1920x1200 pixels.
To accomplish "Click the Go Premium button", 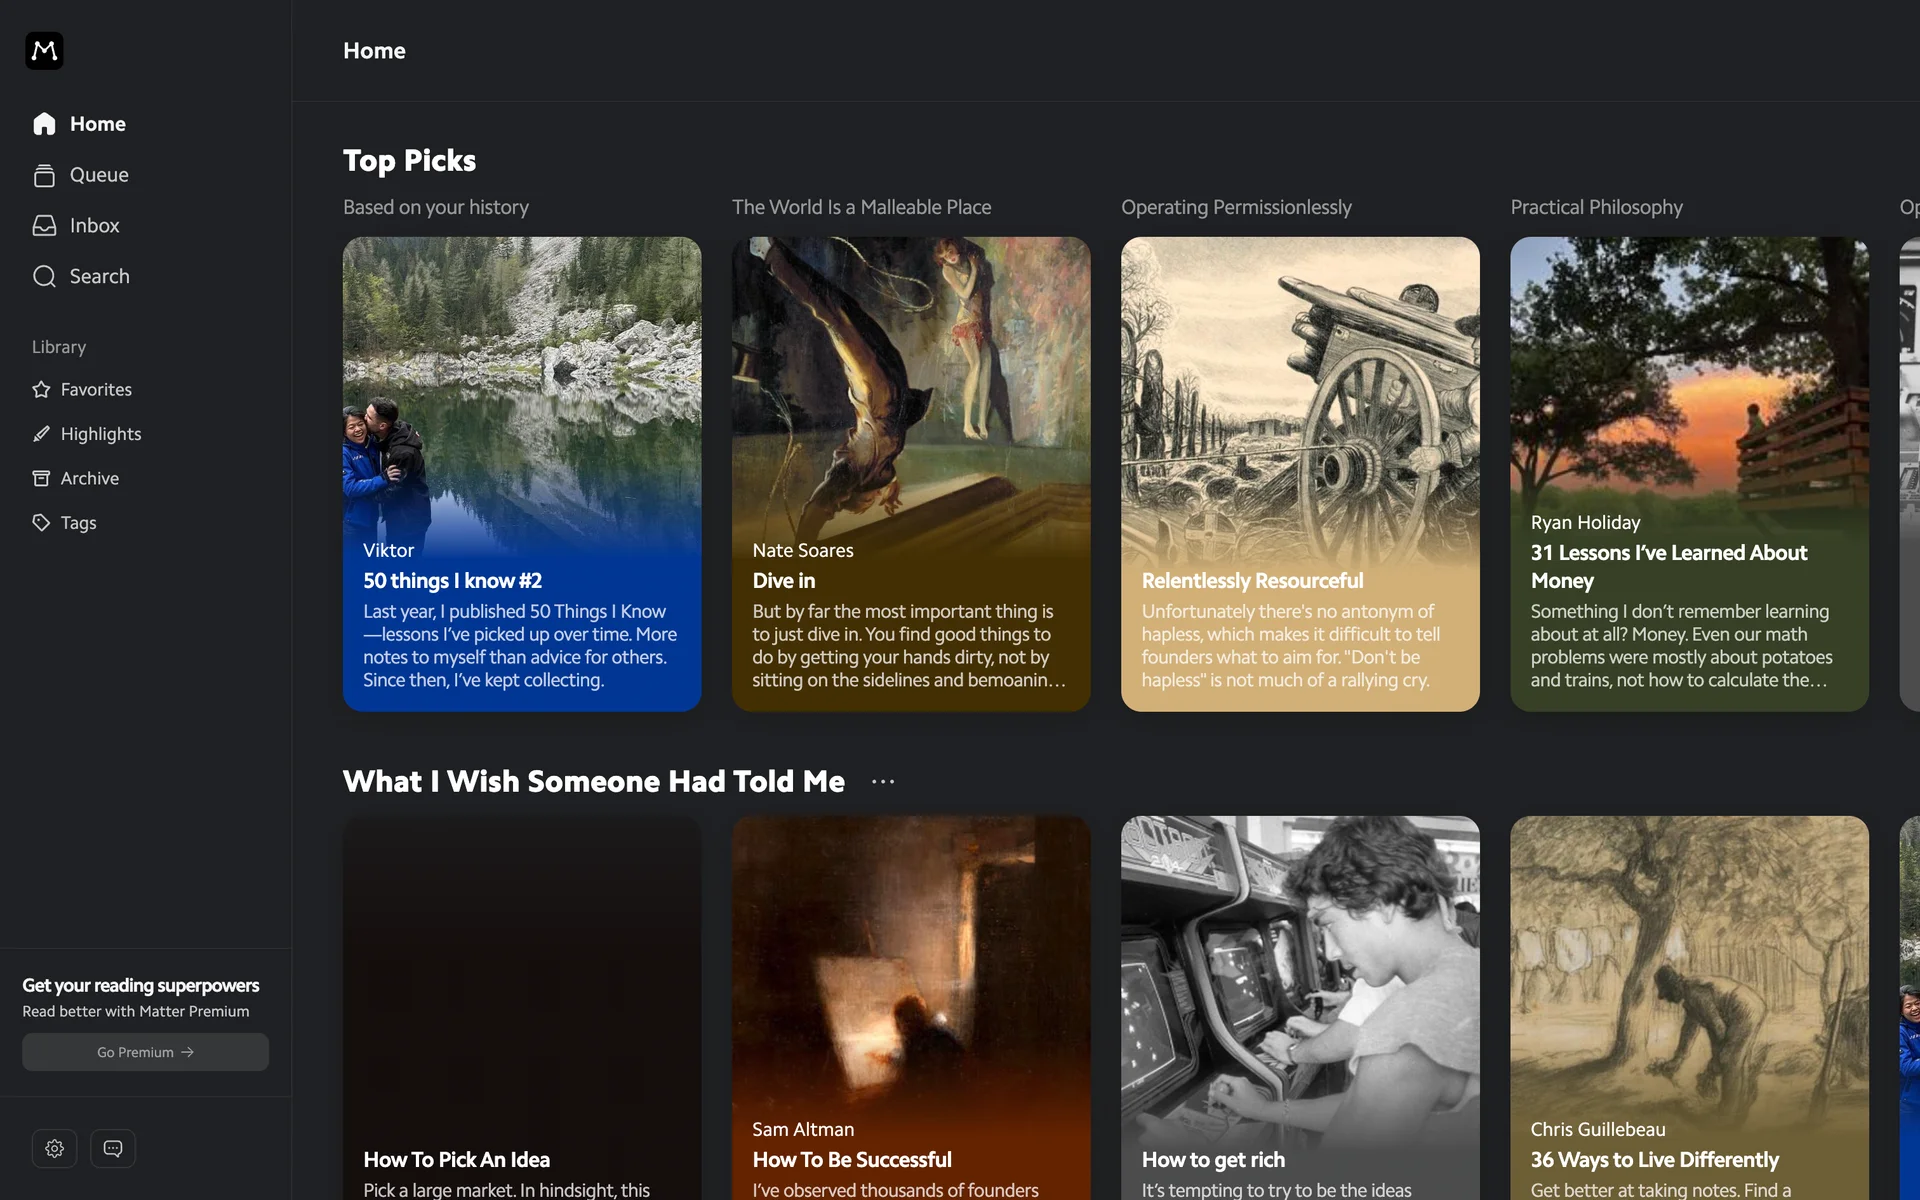I will click(x=145, y=1052).
